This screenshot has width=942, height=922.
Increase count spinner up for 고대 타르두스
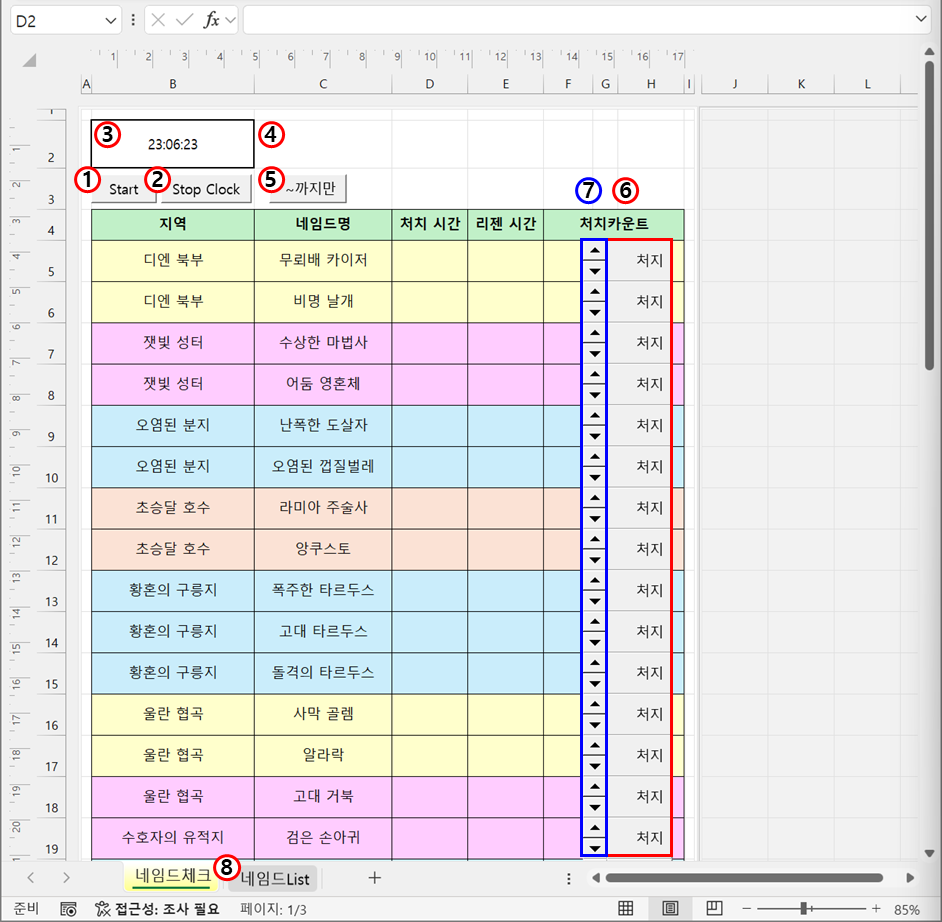pyautogui.click(x=595, y=622)
